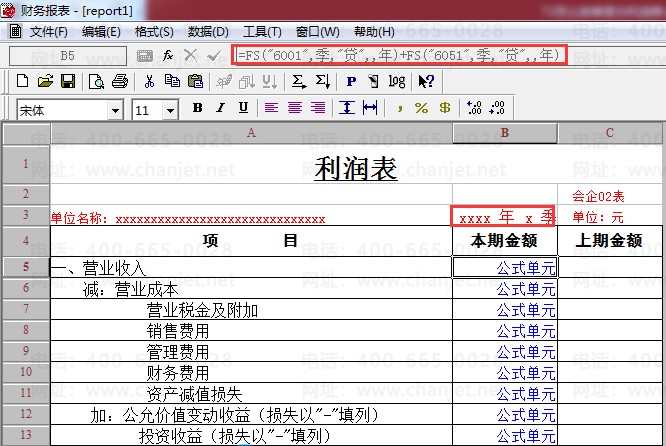Click the New file icon

(23, 81)
